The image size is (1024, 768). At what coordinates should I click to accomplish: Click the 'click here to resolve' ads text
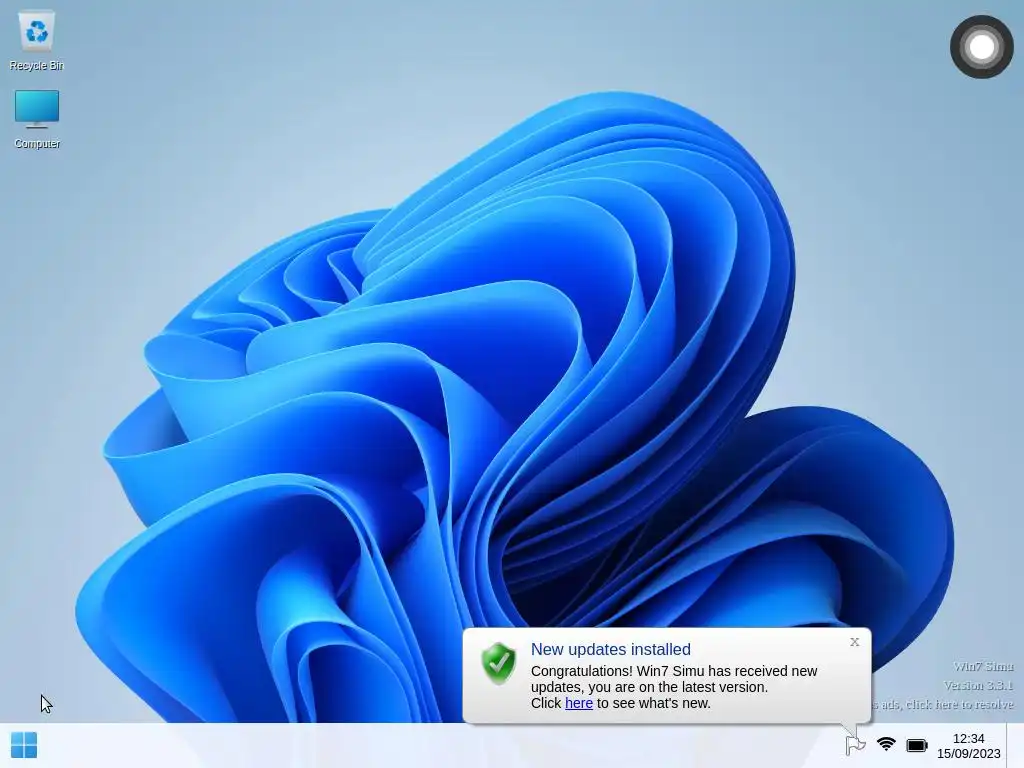click(x=942, y=704)
